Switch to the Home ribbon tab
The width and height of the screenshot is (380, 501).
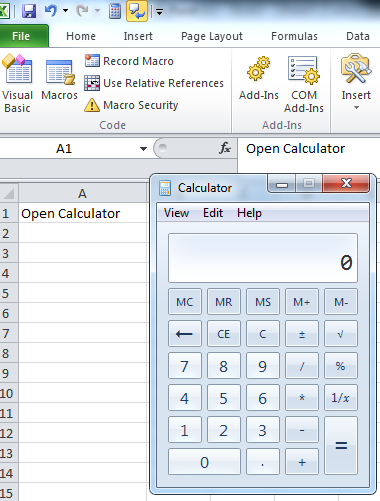(x=81, y=36)
